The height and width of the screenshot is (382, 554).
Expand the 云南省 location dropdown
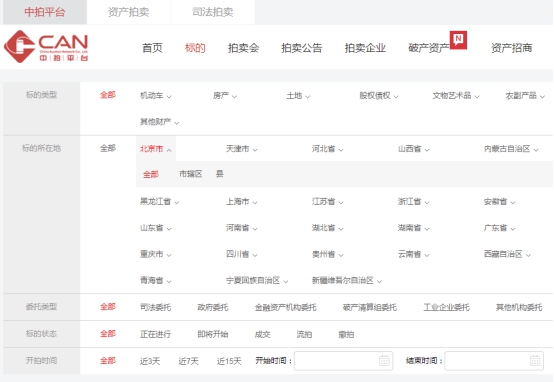pos(414,254)
